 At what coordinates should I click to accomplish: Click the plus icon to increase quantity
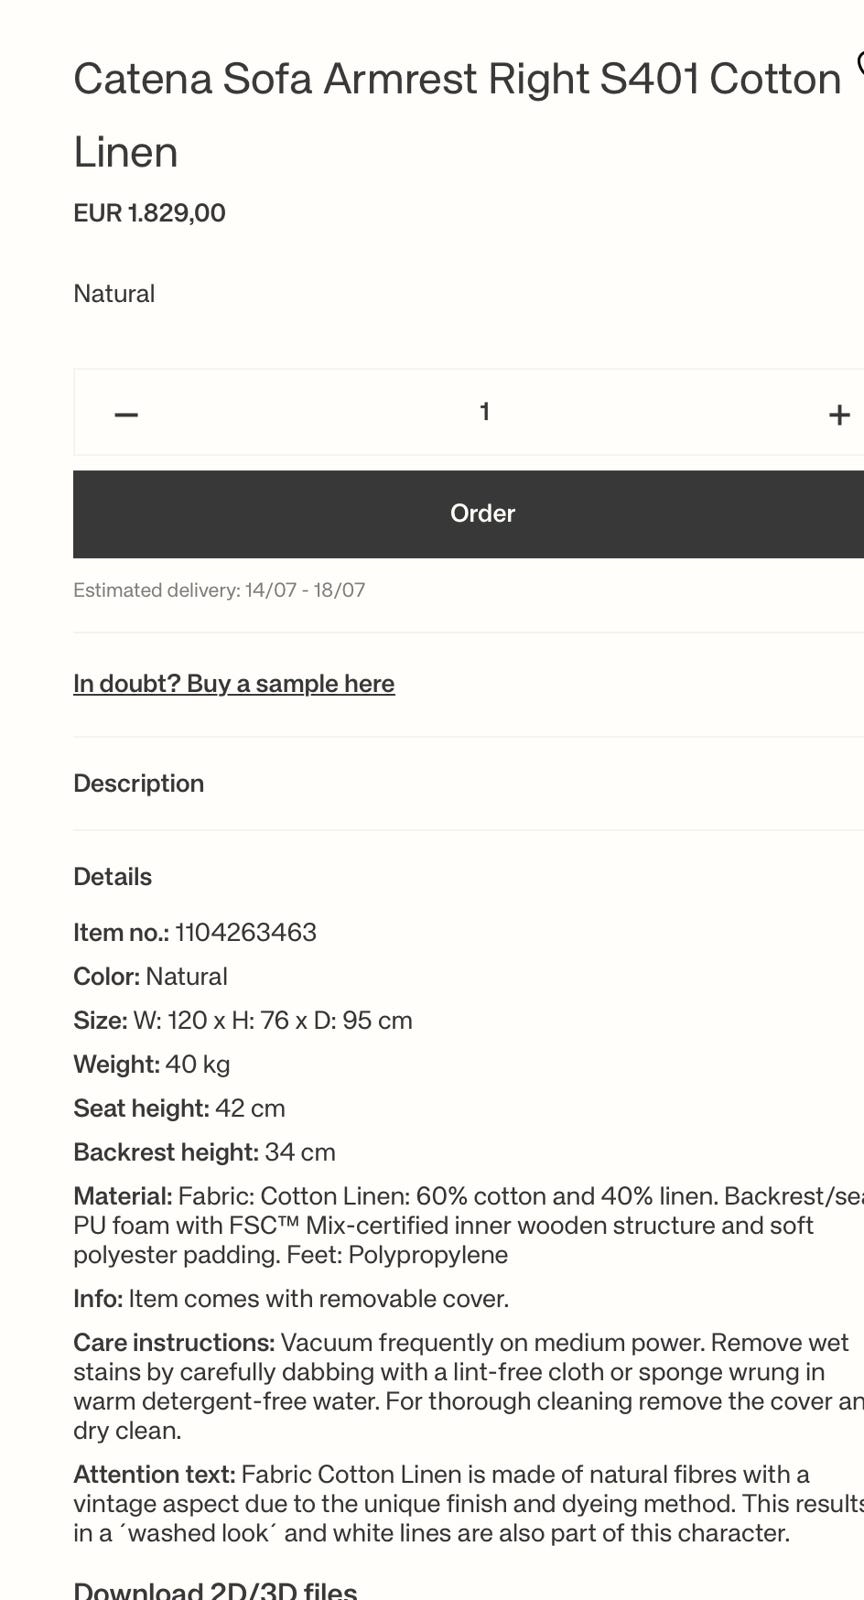pyautogui.click(x=839, y=414)
